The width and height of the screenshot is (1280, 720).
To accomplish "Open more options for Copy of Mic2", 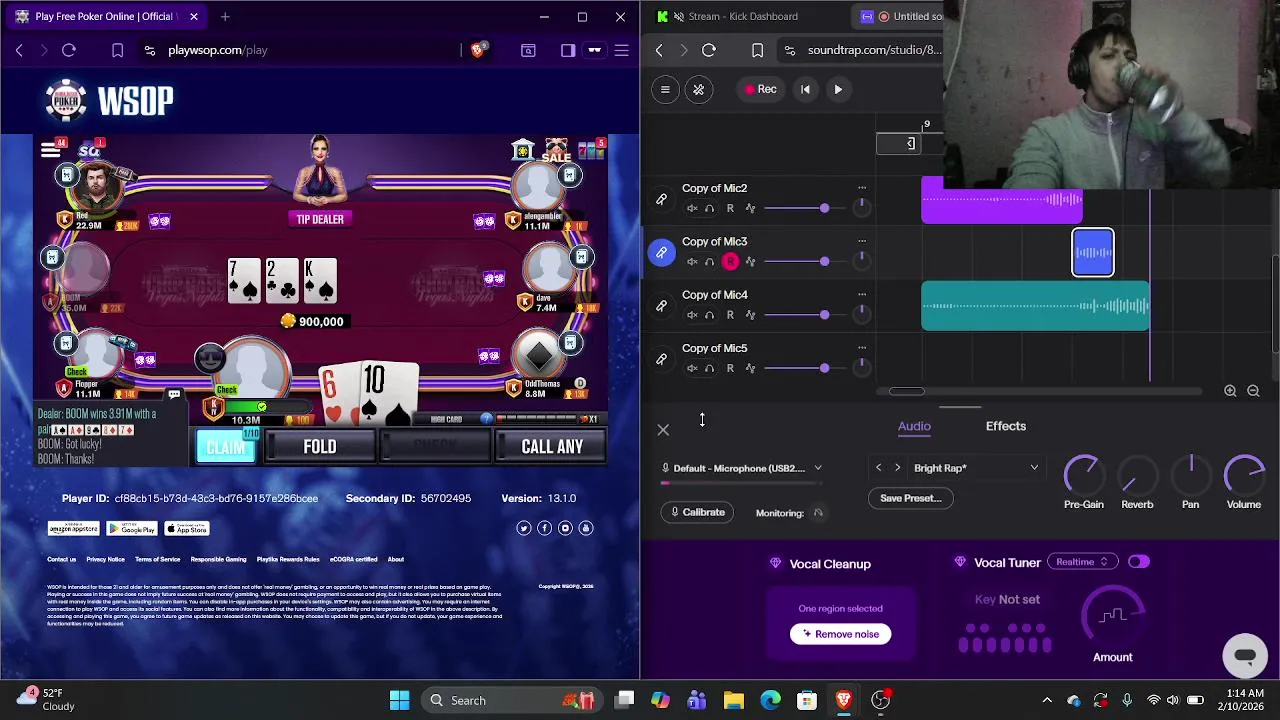I will click(x=862, y=188).
